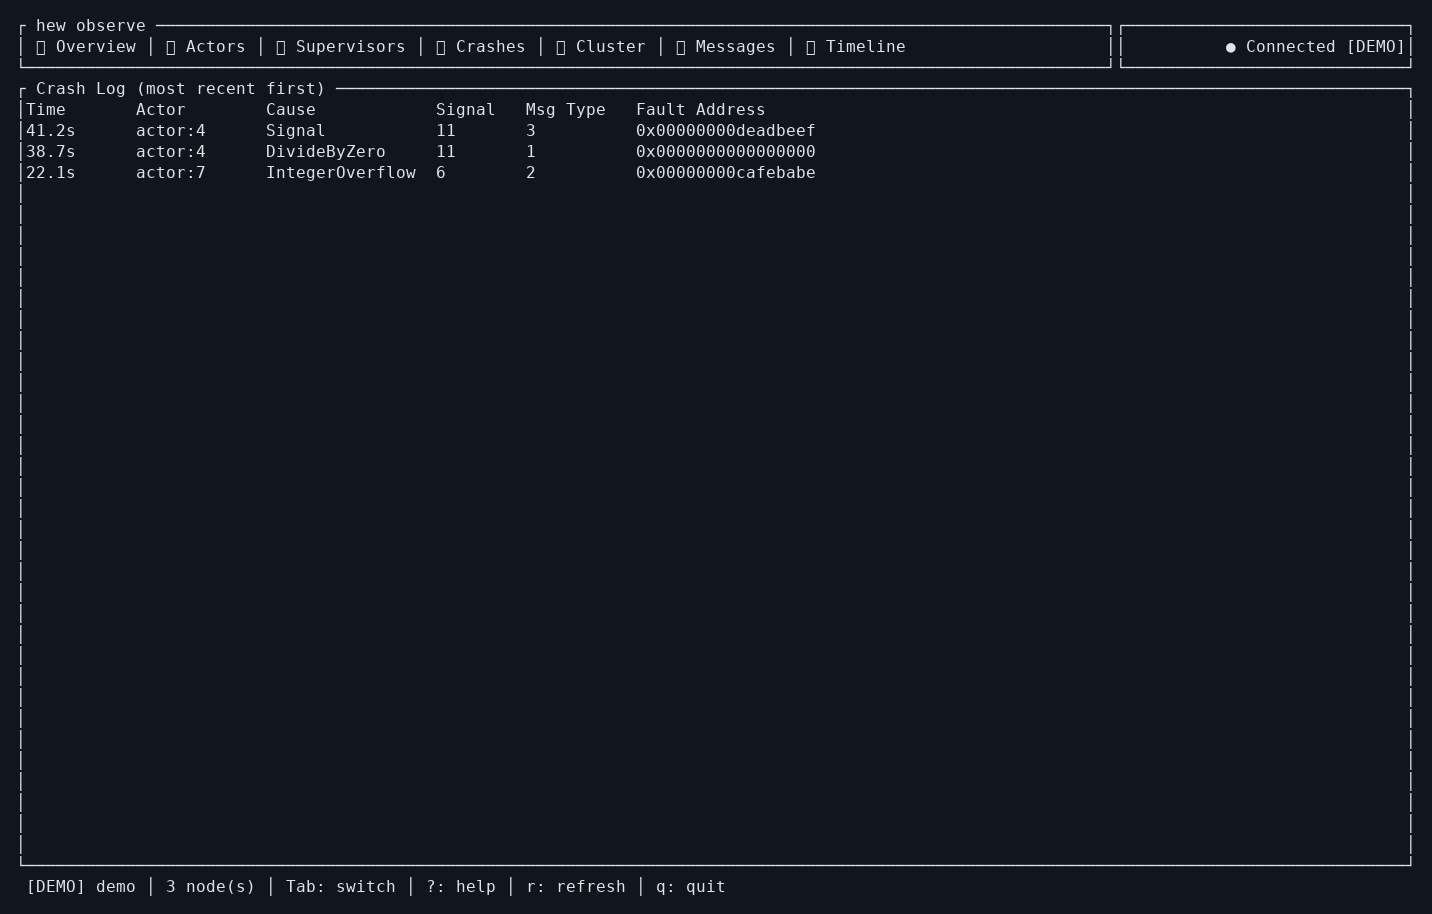Click fault address 0x00000000deadbeef

[x=726, y=131]
